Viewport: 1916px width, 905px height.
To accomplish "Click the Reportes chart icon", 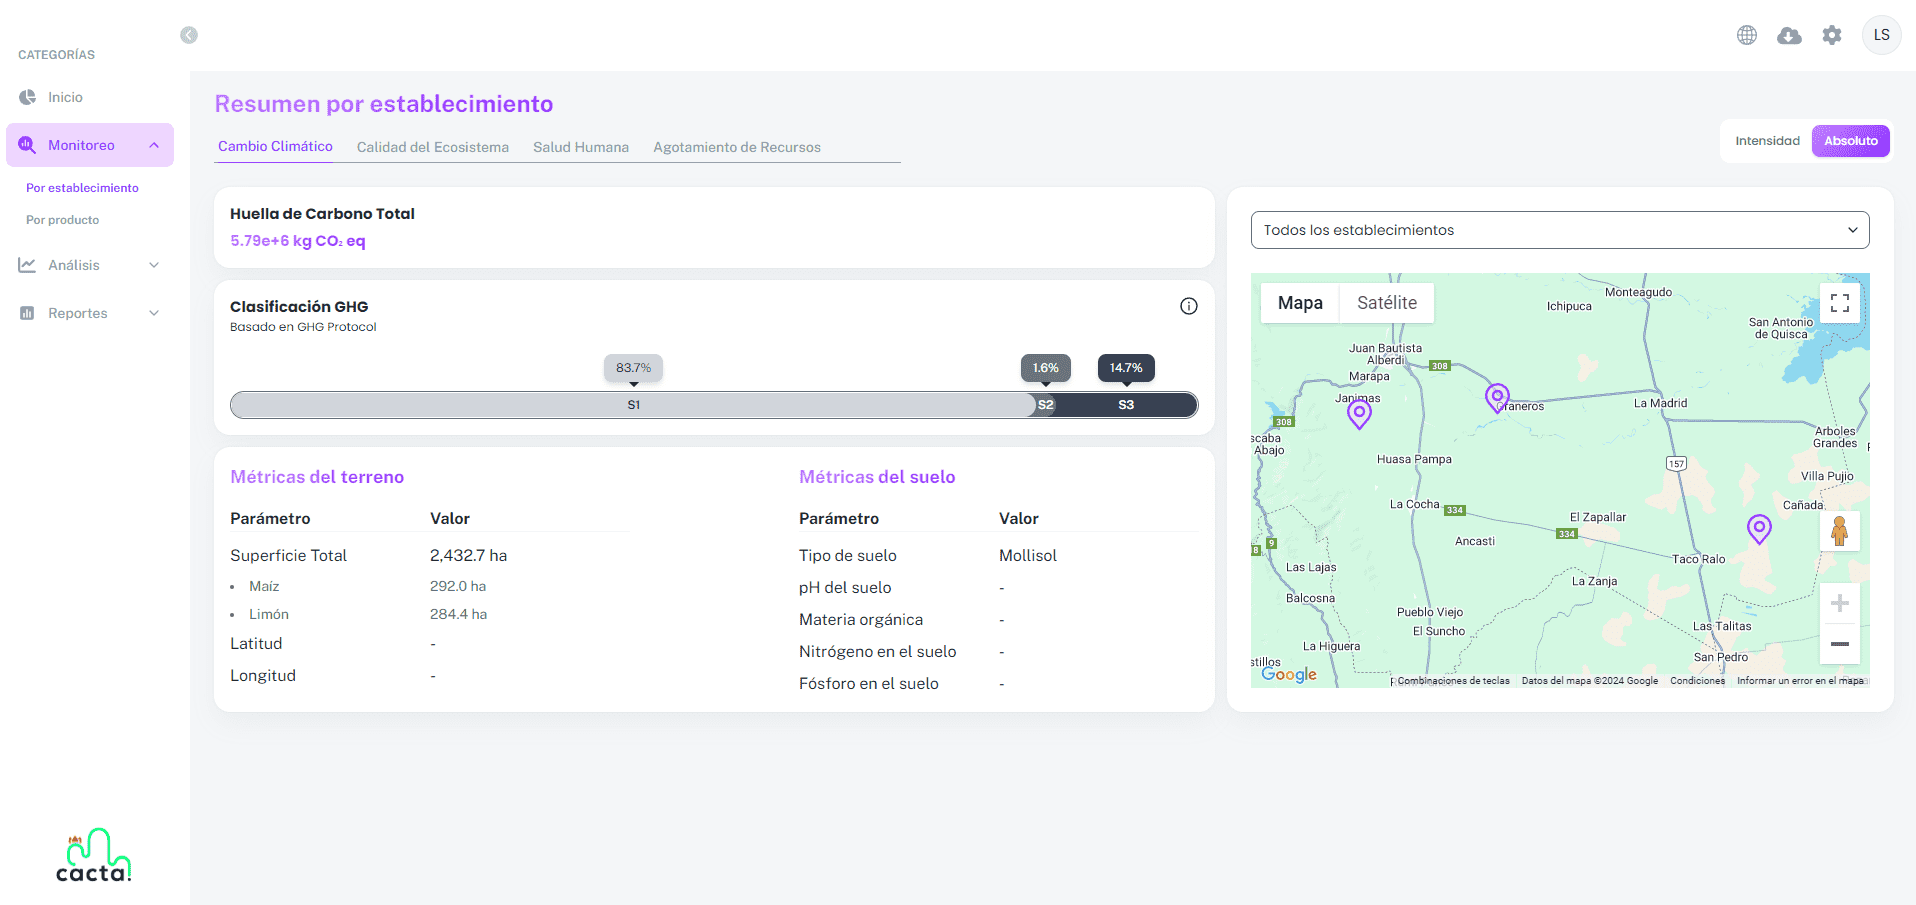I will pyautogui.click(x=27, y=313).
